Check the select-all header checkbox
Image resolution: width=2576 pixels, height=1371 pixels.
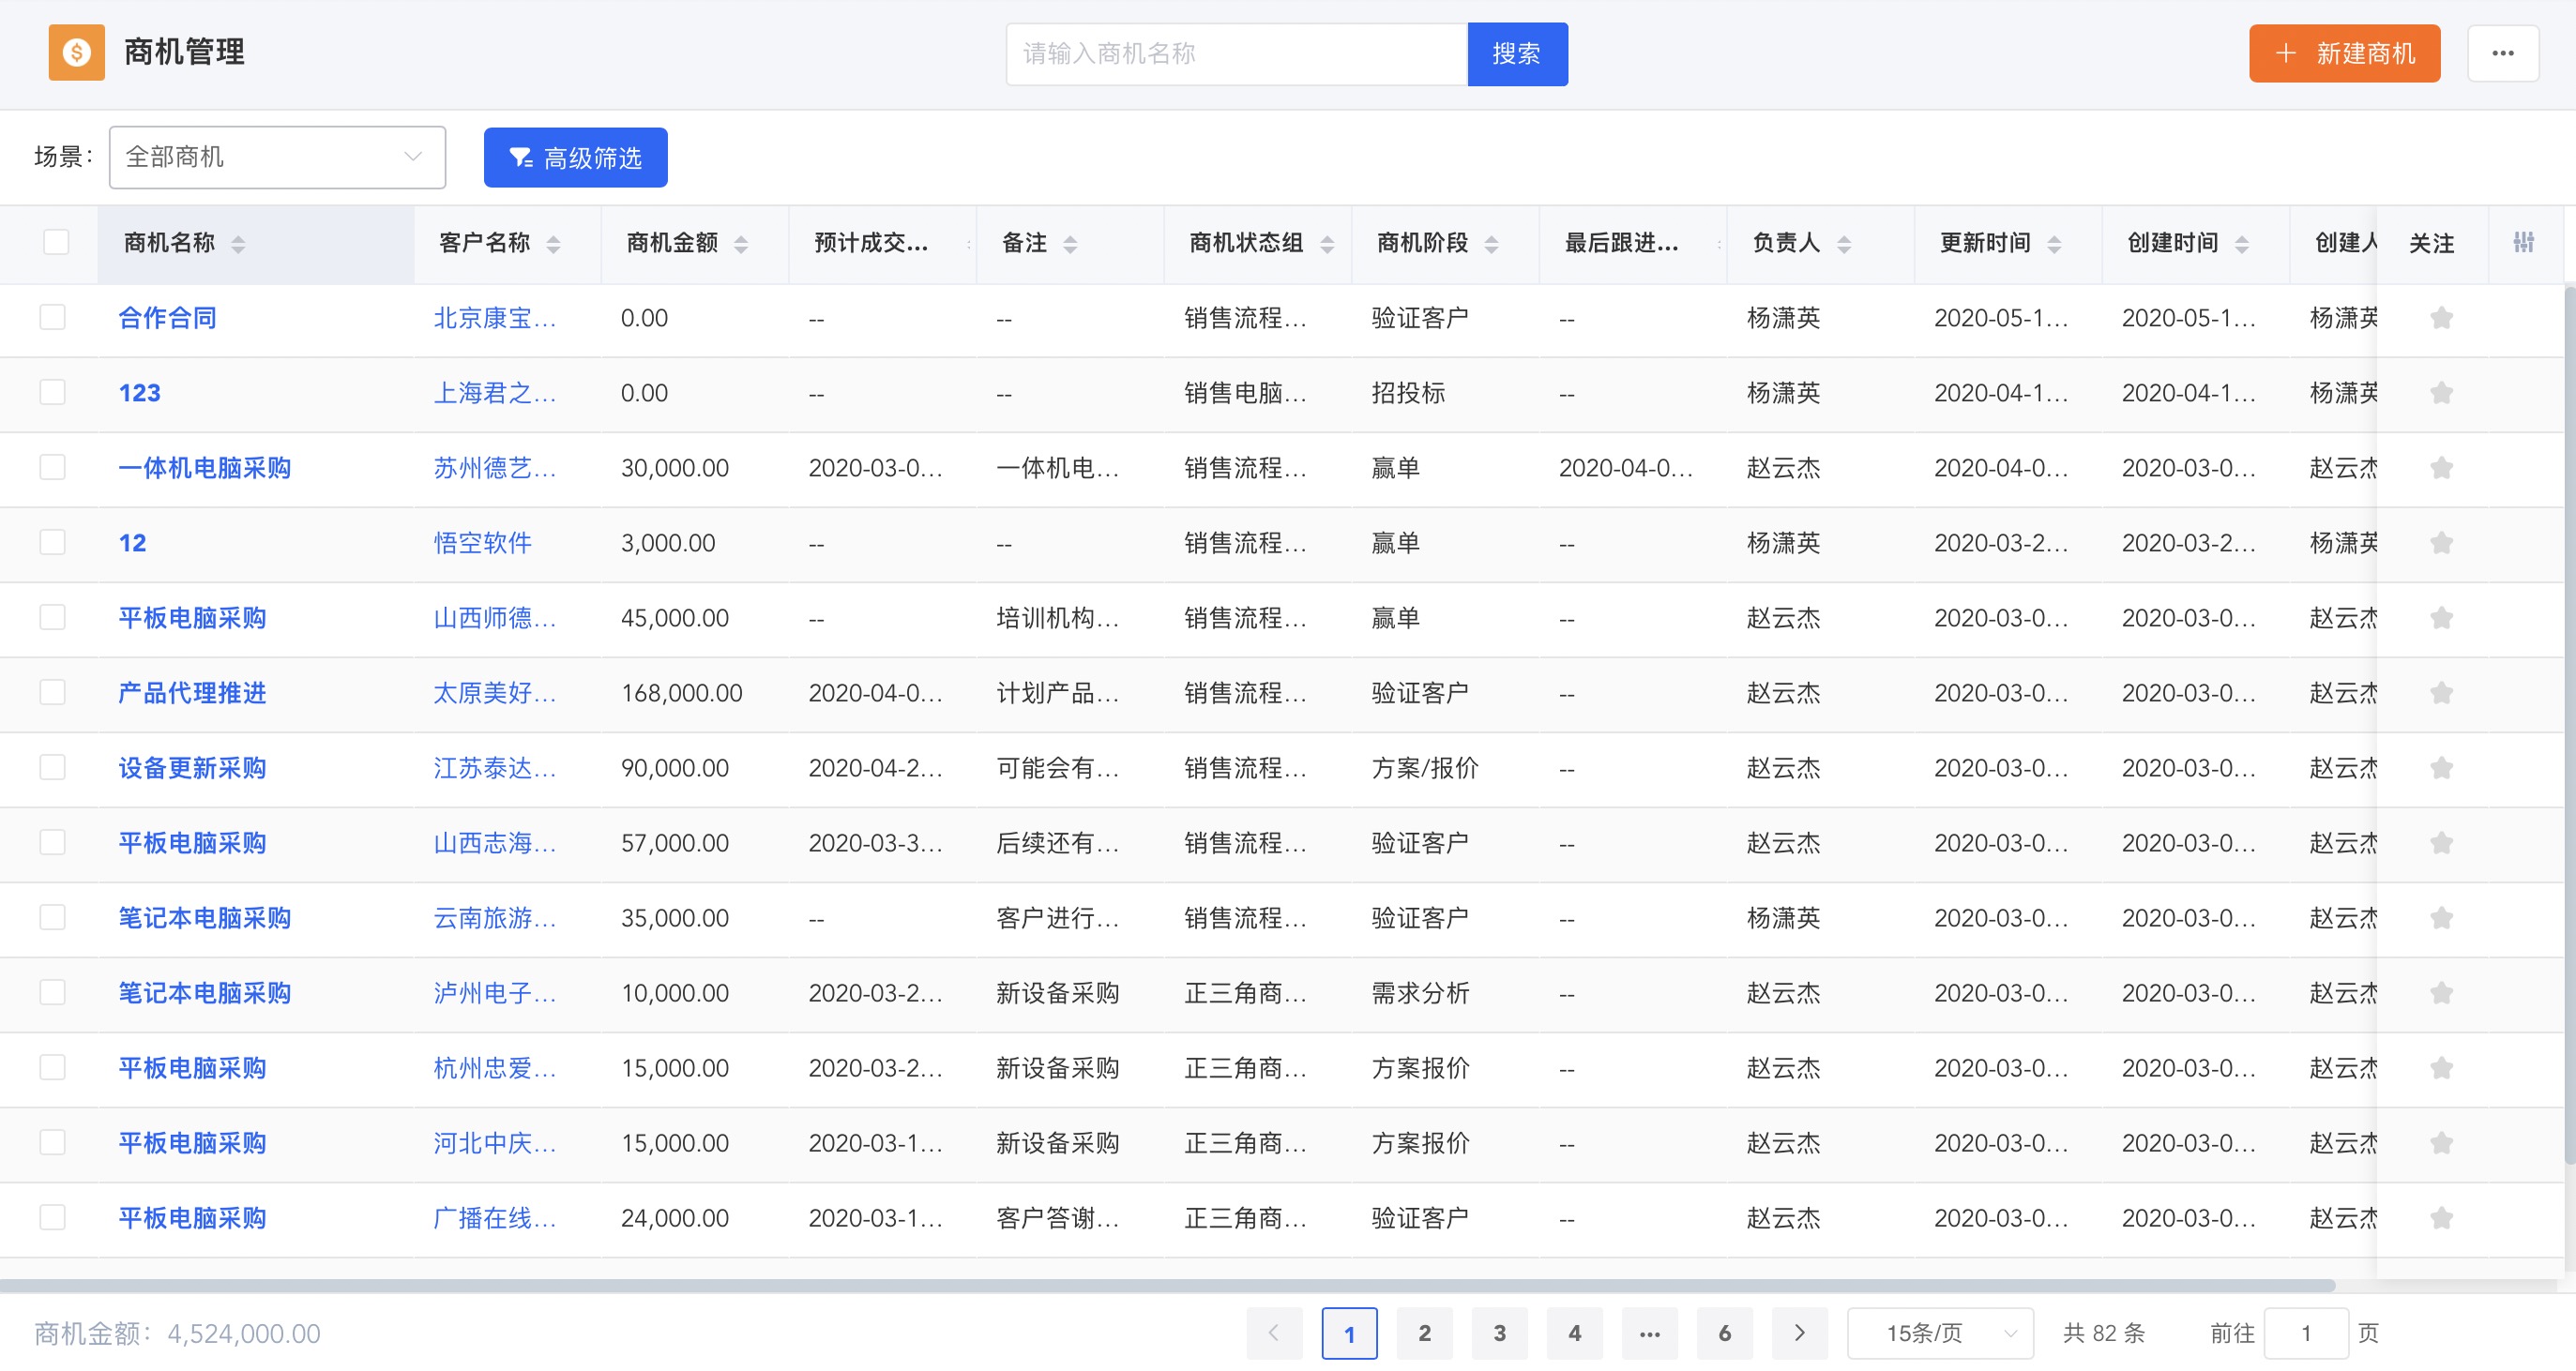[56, 242]
